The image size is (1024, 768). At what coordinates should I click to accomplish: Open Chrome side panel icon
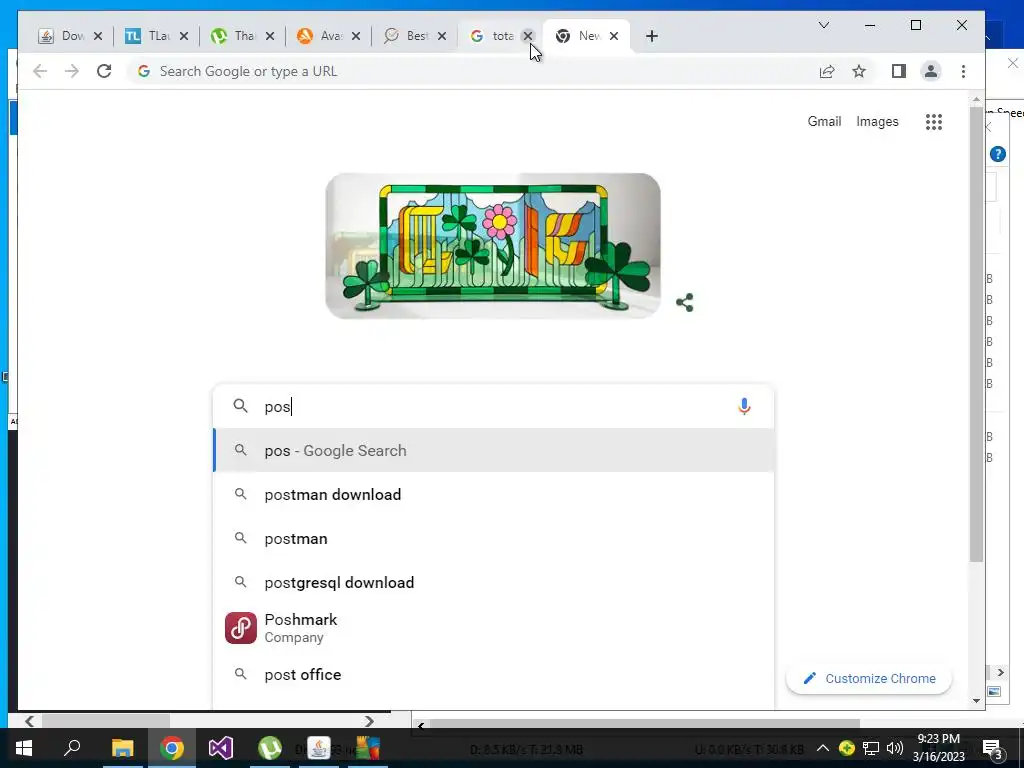[x=899, y=71]
